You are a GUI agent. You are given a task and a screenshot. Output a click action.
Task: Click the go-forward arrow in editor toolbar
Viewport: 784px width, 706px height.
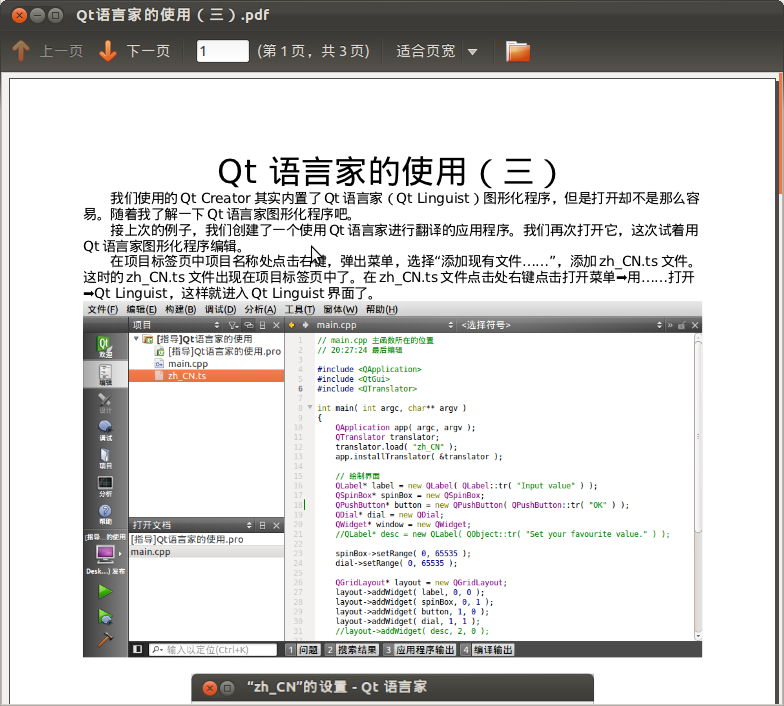click(306, 325)
